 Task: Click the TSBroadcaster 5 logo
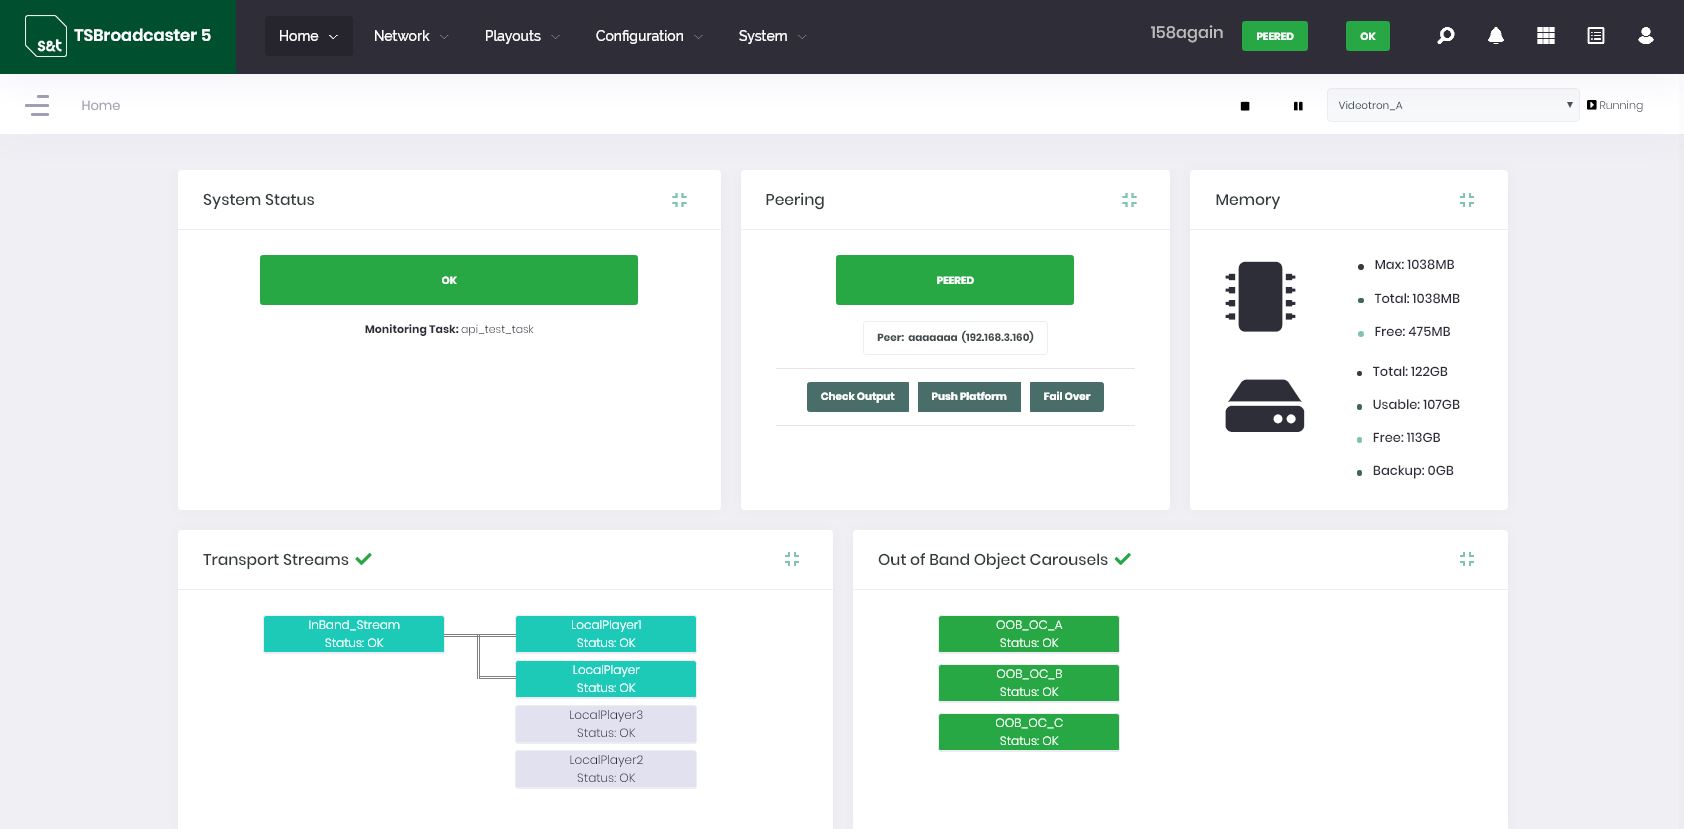pos(118,36)
